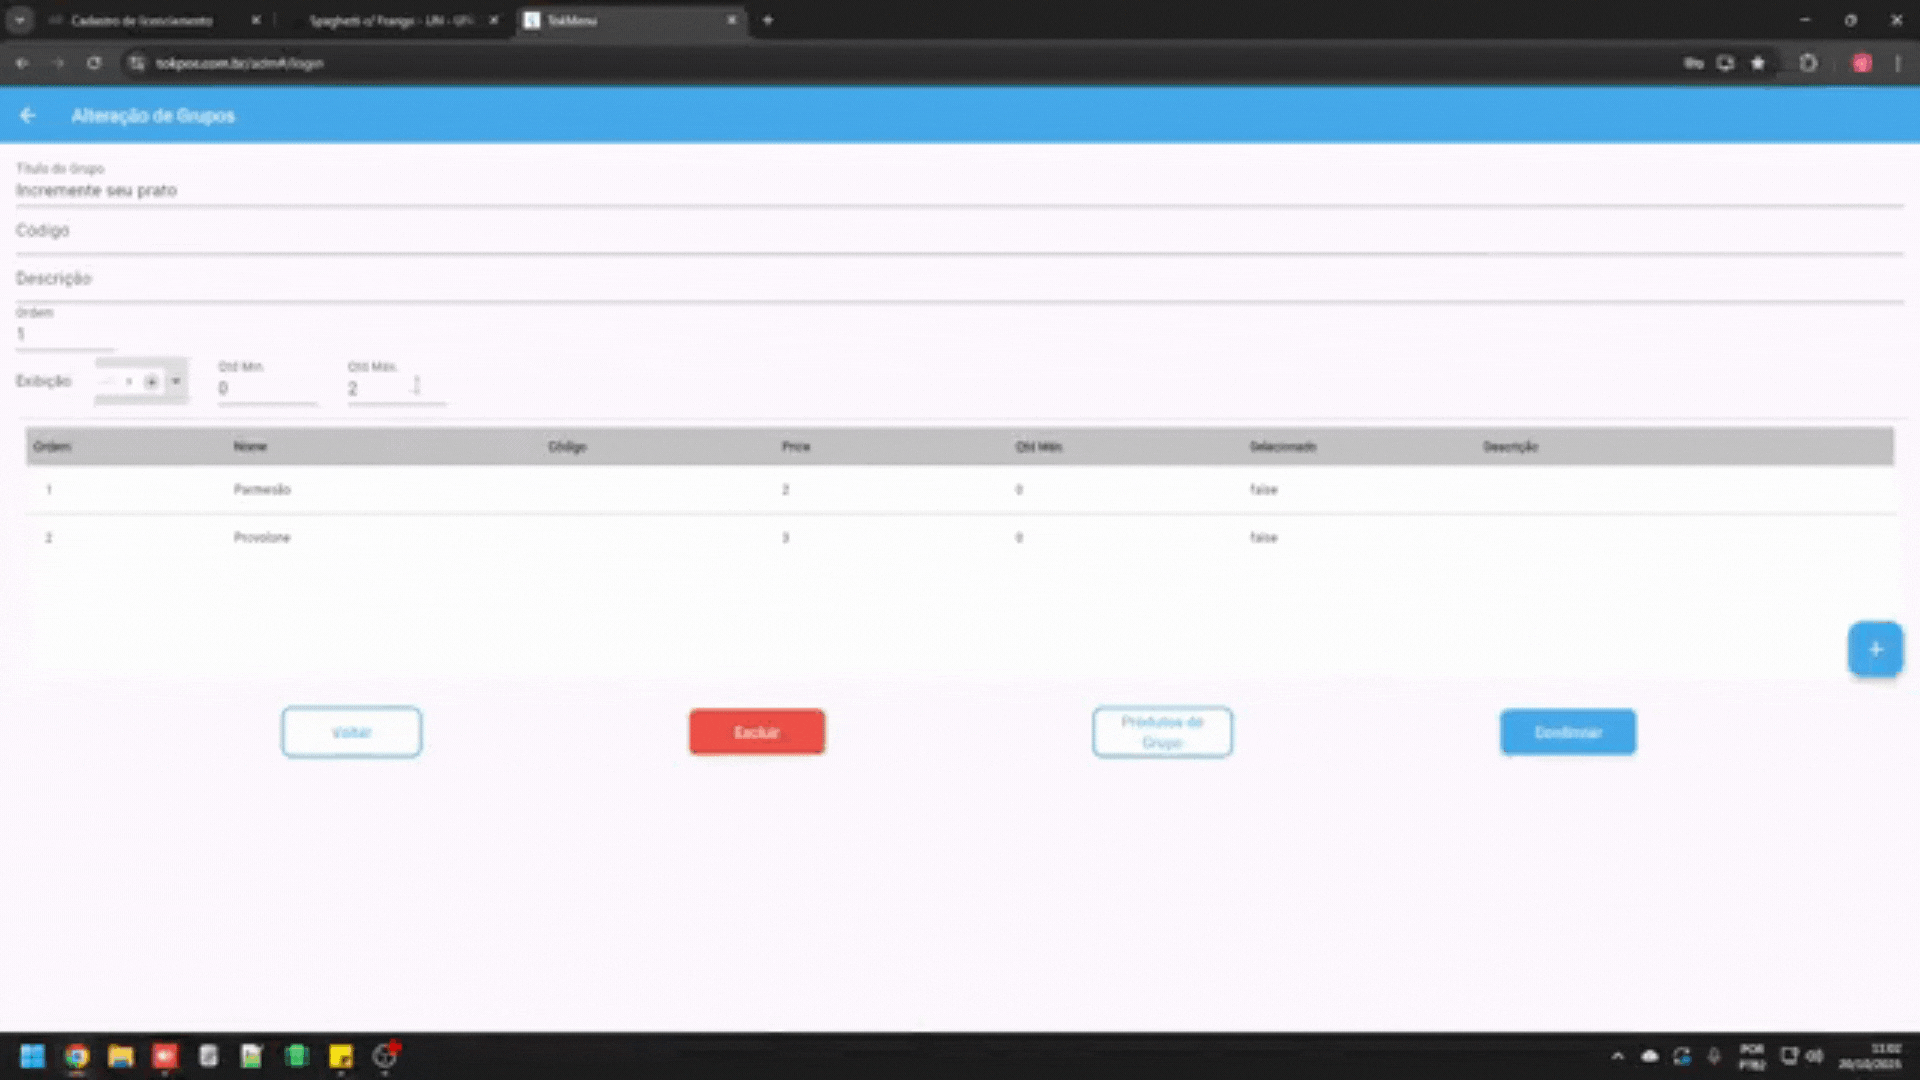Open the browser extensions puzzle icon
The image size is (1920, 1080).
click(x=1808, y=63)
